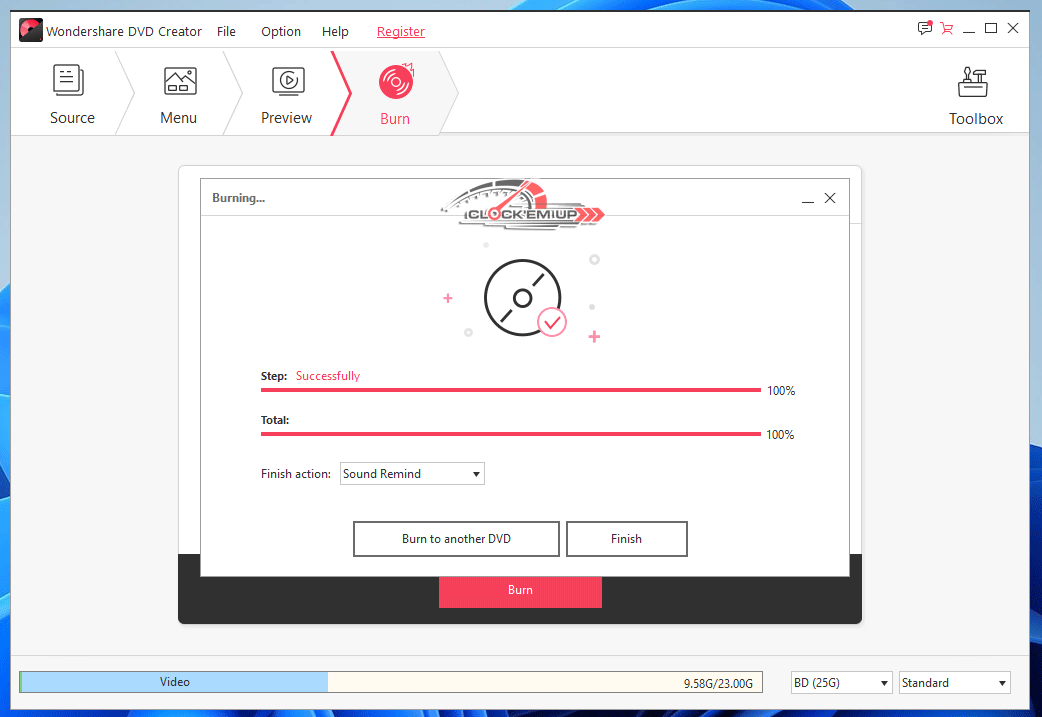Close the Burning dialog
The width and height of the screenshot is (1042, 717).
pos(830,198)
